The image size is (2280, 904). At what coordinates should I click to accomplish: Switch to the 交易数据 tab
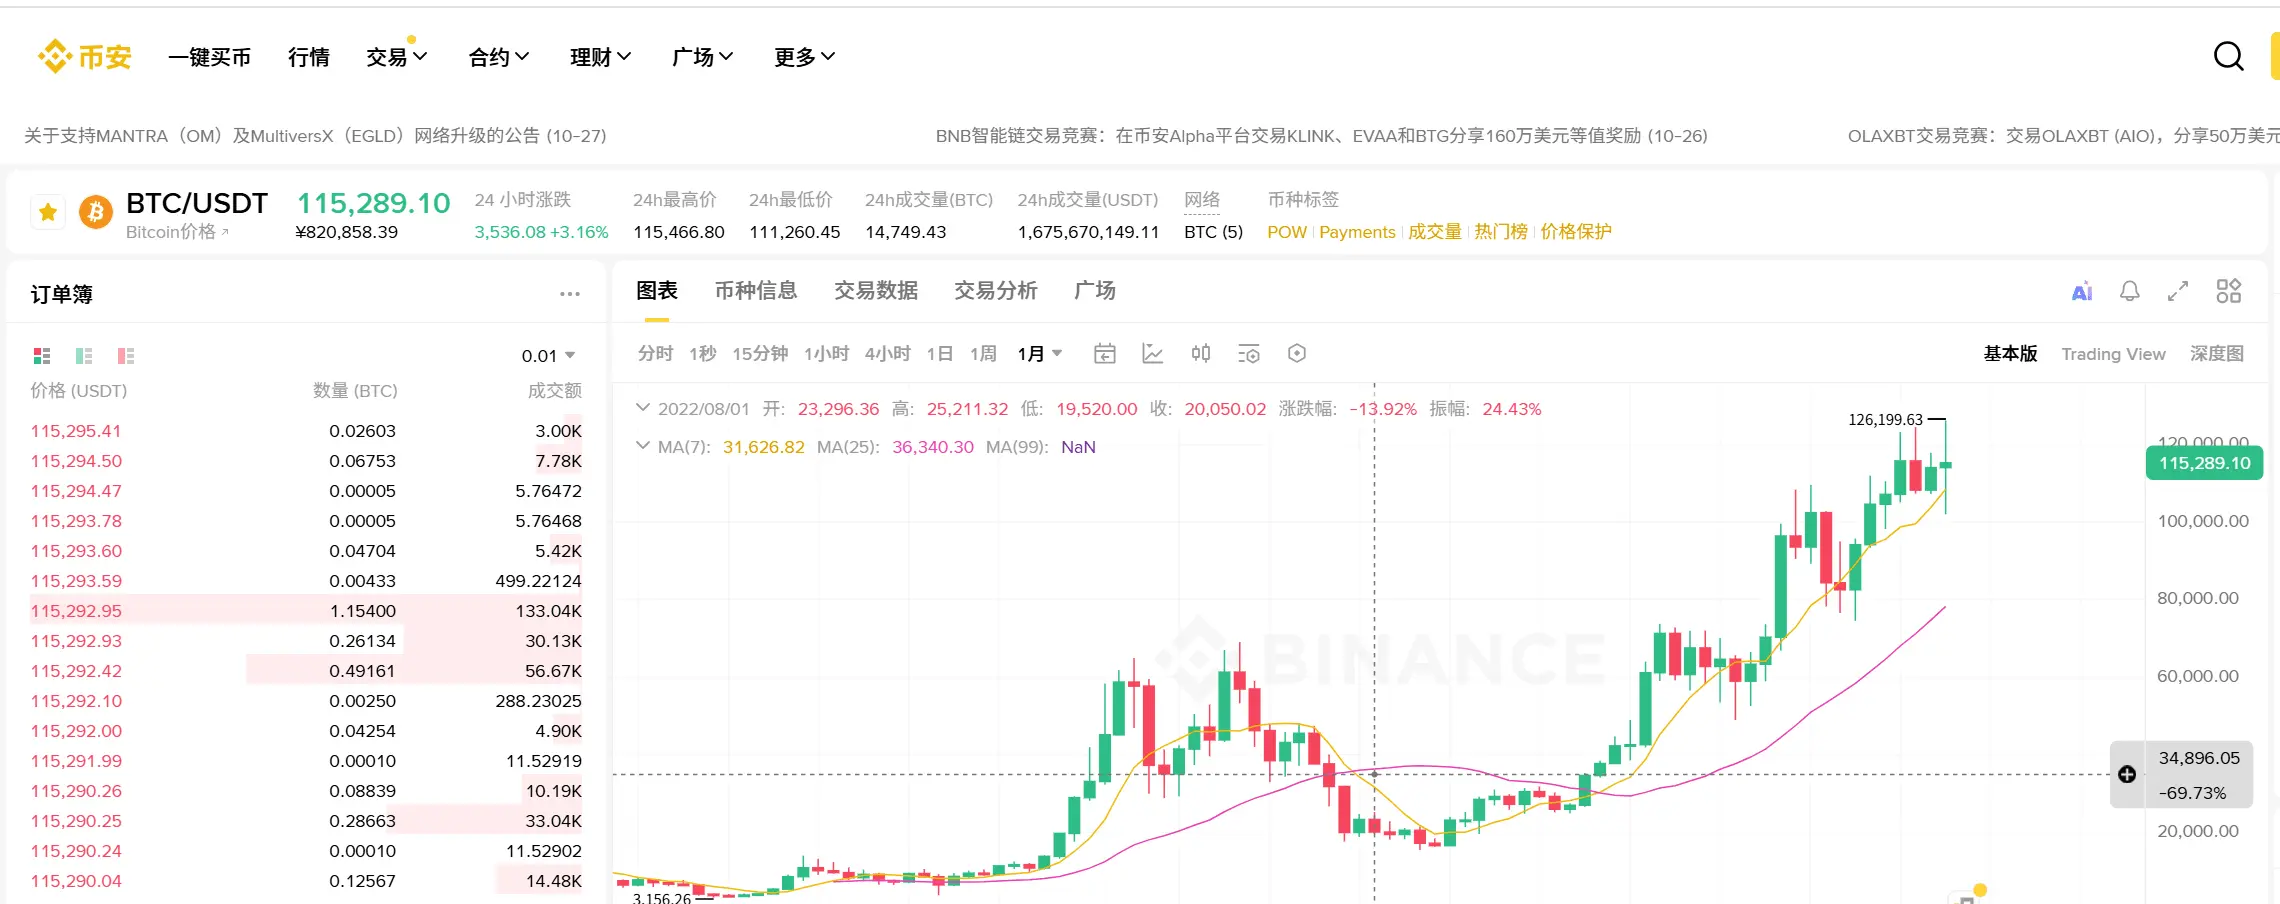(x=876, y=290)
